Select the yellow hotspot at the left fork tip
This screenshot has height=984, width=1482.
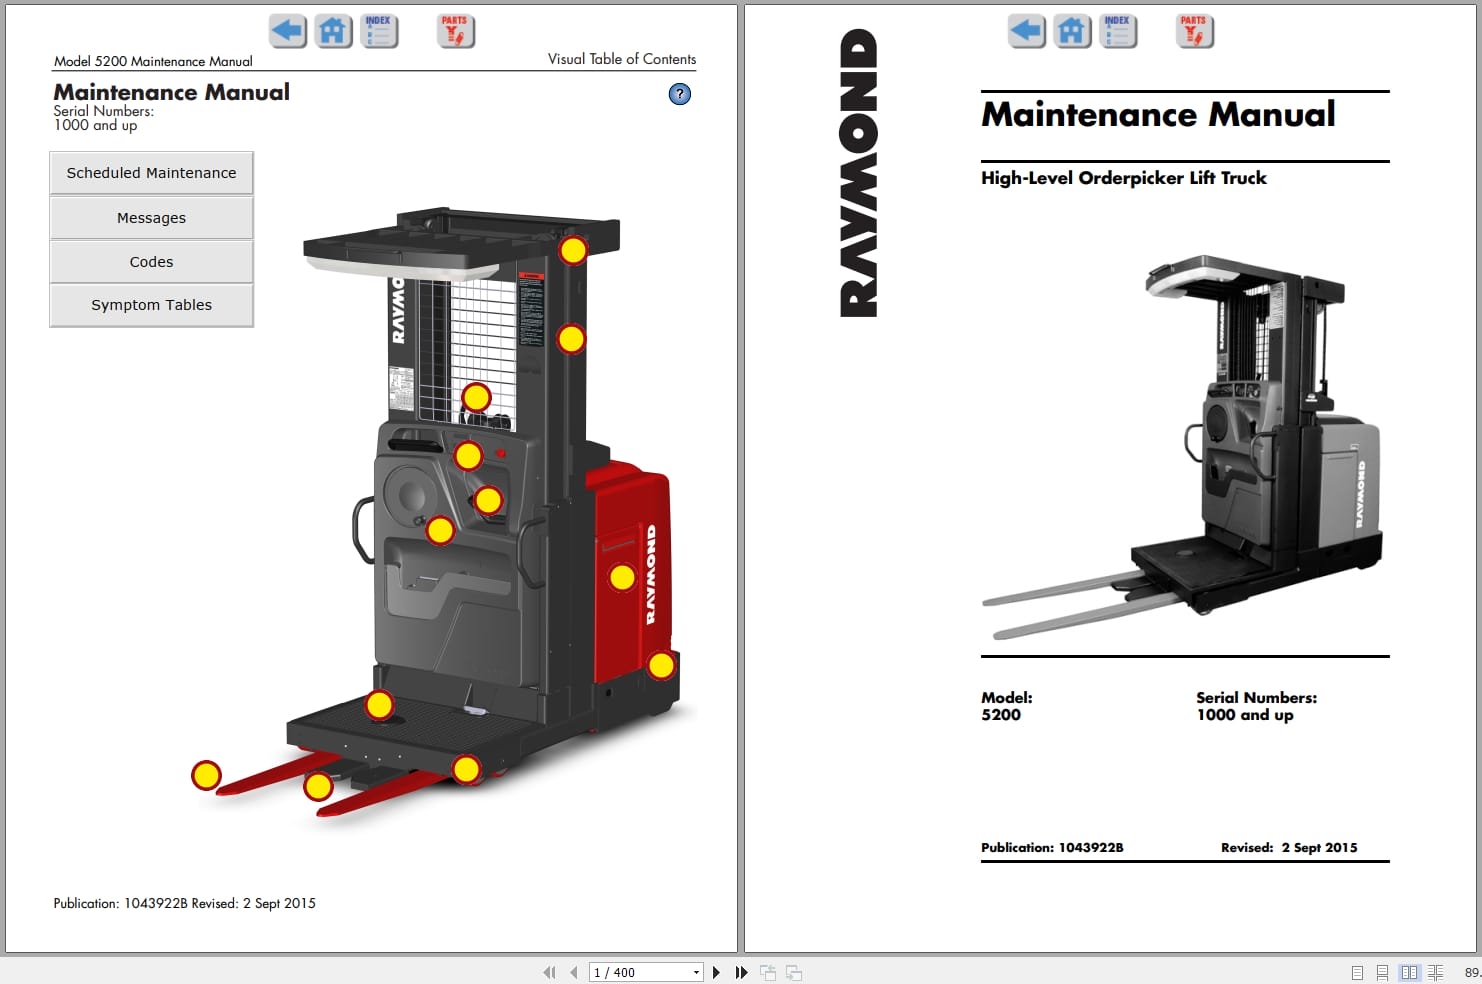click(206, 775)
